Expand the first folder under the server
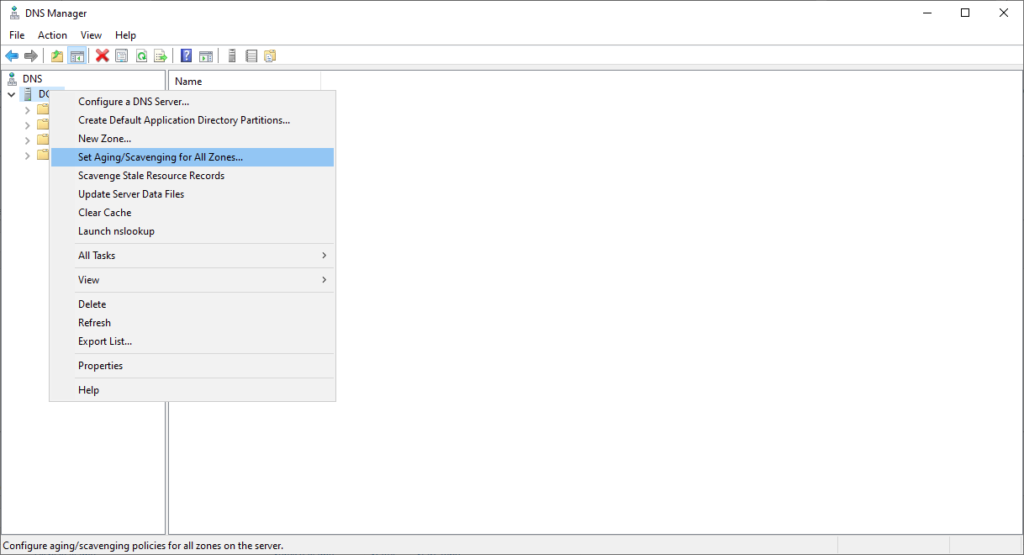The image size is (1024, 555). 27,110
